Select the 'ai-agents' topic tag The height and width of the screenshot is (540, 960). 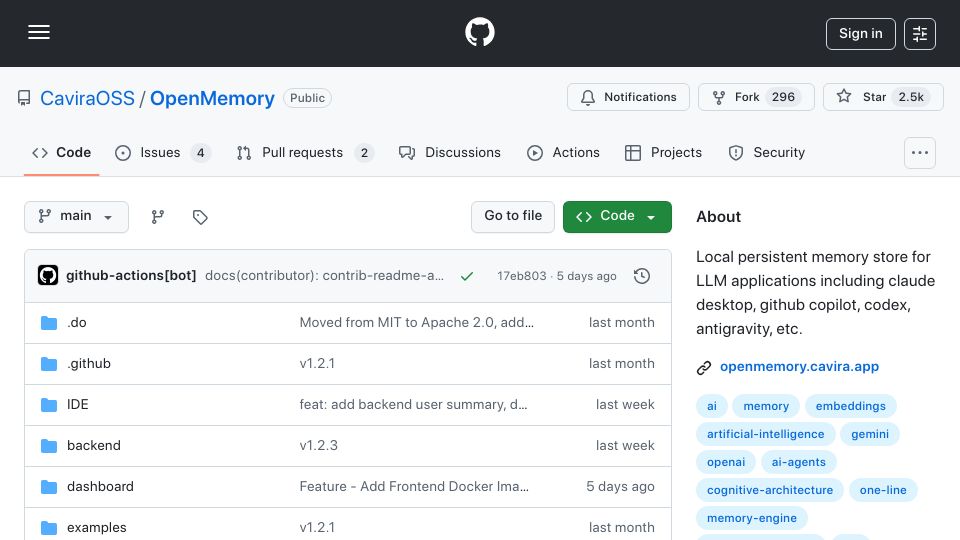798,462
